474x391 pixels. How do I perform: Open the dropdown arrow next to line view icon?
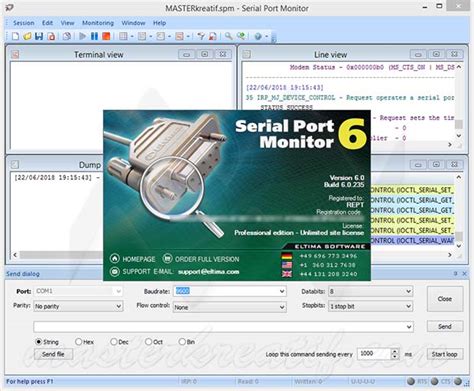coord(151,36)
